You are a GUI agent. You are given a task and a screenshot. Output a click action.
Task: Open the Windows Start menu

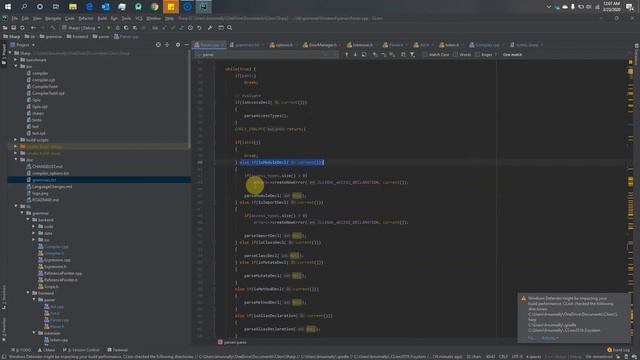tap(8, 7)
